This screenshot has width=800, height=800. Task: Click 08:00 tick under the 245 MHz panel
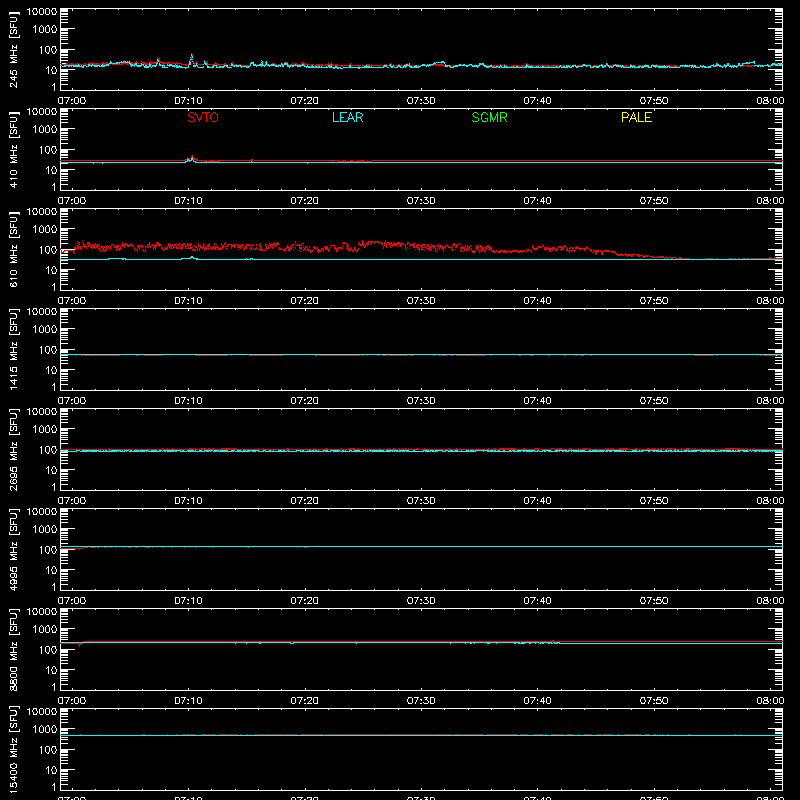pyautogui.click(x=770, y=101)
